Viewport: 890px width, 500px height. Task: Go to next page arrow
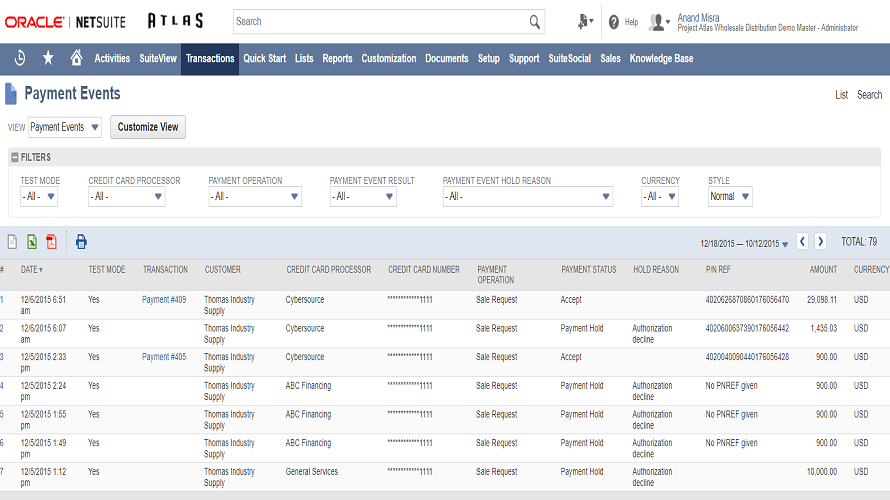click(x=820, y=242)
